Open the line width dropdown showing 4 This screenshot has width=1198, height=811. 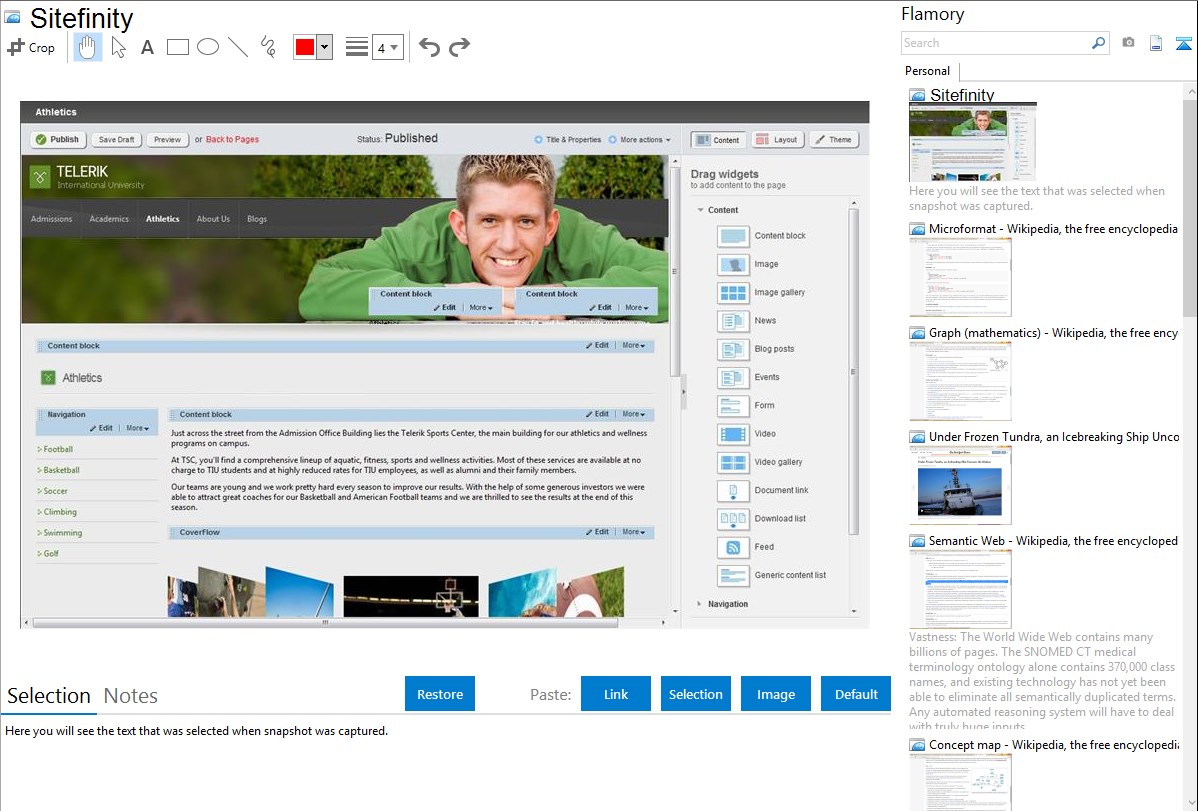tap(387, 48)
